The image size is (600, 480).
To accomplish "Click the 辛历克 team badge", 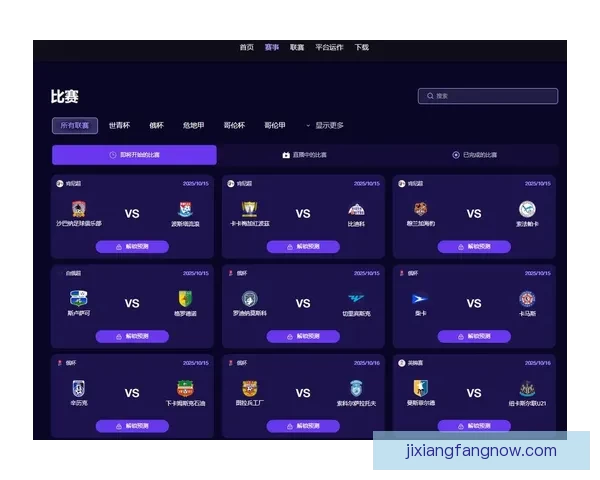I will pyautogui.click(x=78, y=388).
